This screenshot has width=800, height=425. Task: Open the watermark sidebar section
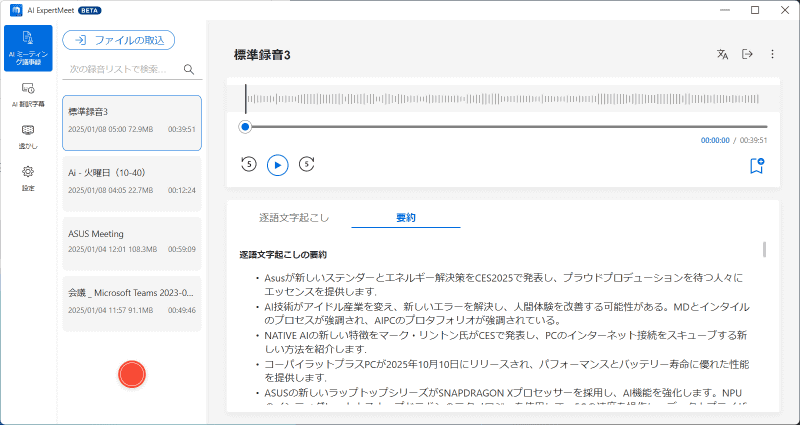pyautogui.click(x=28, y=137)
